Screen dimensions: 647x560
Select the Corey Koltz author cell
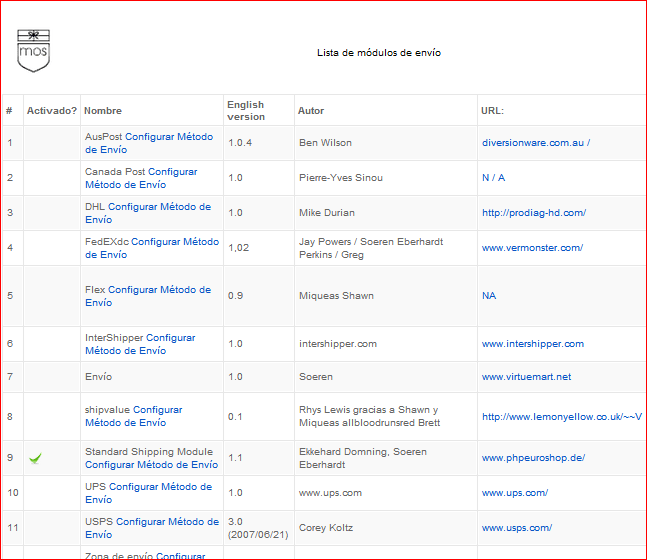(326, 528)
